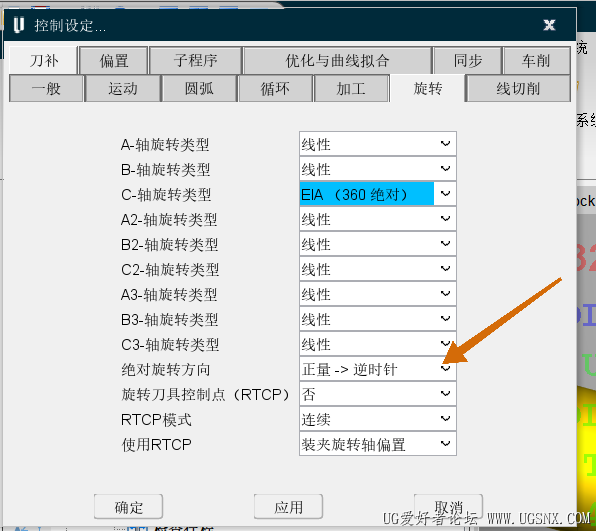Open the 偏置 tab
The height and width of the screenshot is (531, 596).
[x=114, y=60]
